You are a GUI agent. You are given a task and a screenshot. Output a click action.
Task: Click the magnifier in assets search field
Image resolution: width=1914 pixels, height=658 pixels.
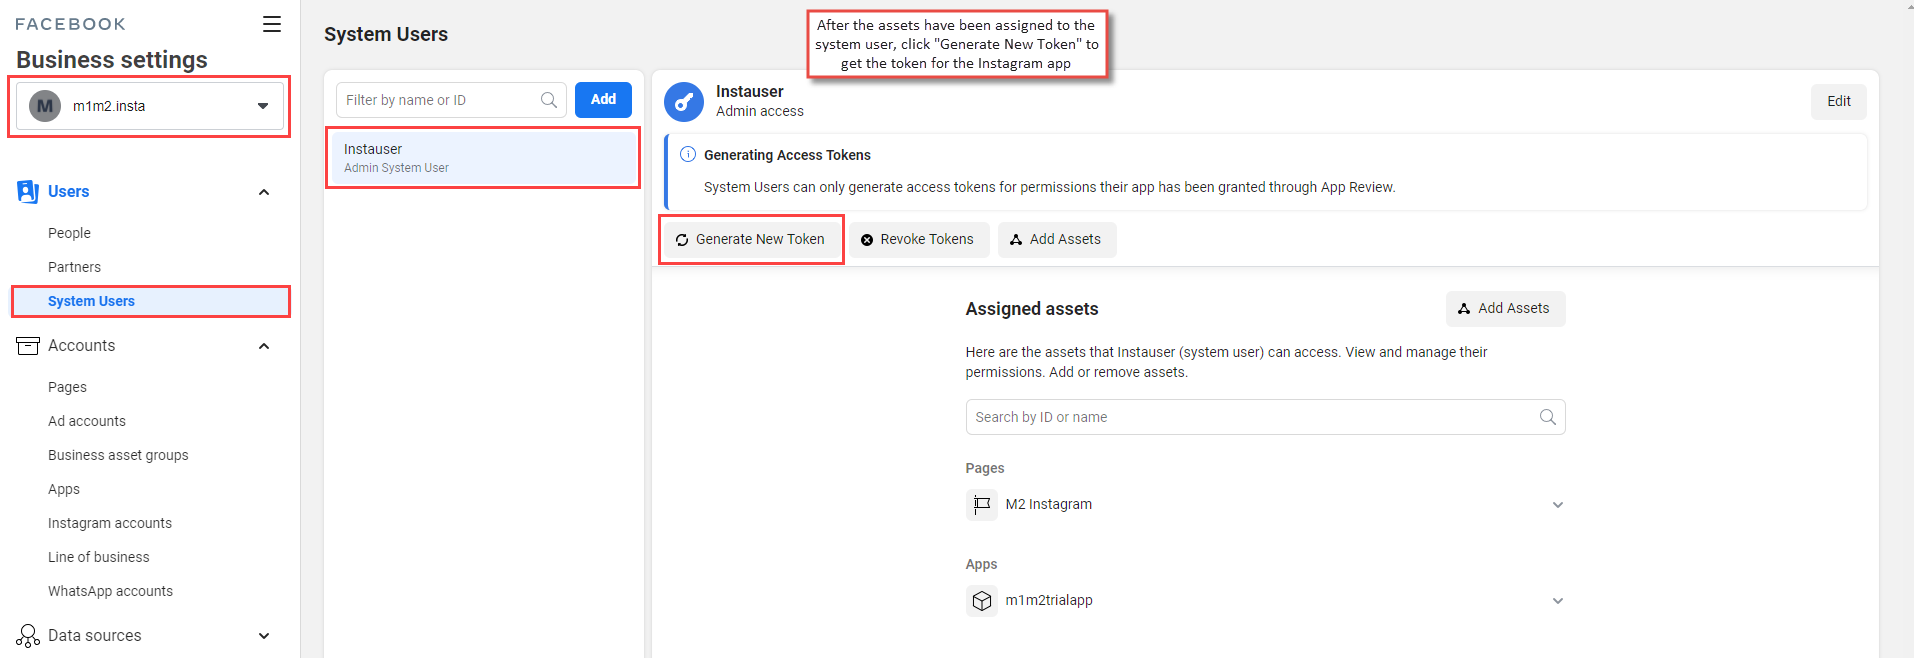pos(1547,417)
